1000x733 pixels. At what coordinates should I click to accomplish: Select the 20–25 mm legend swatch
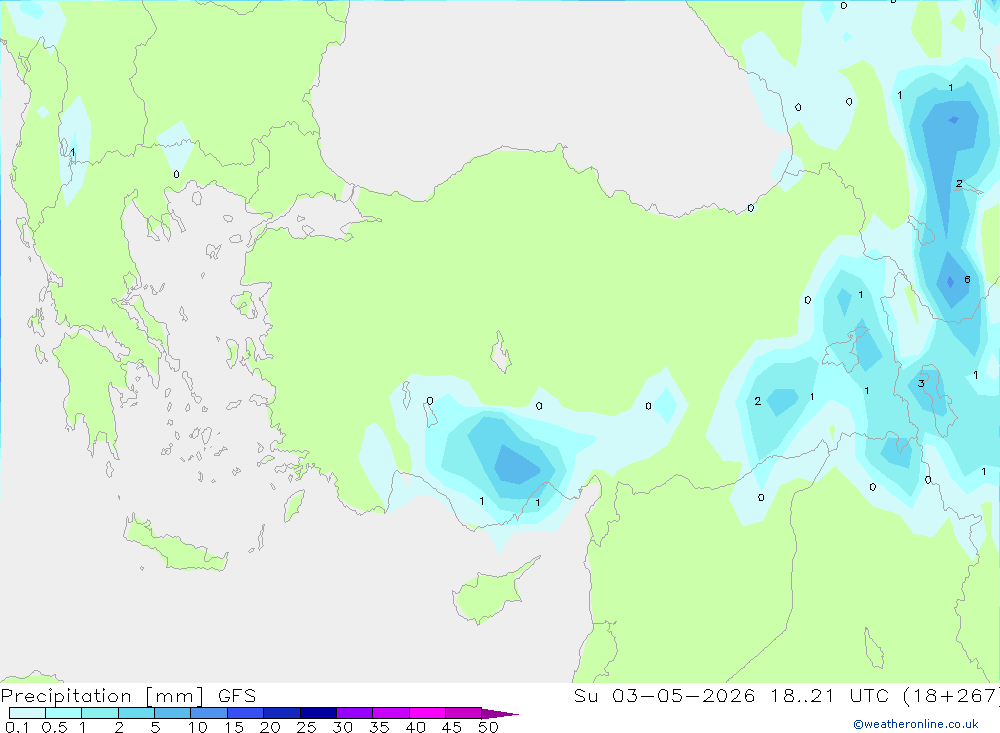click(282, 713)
